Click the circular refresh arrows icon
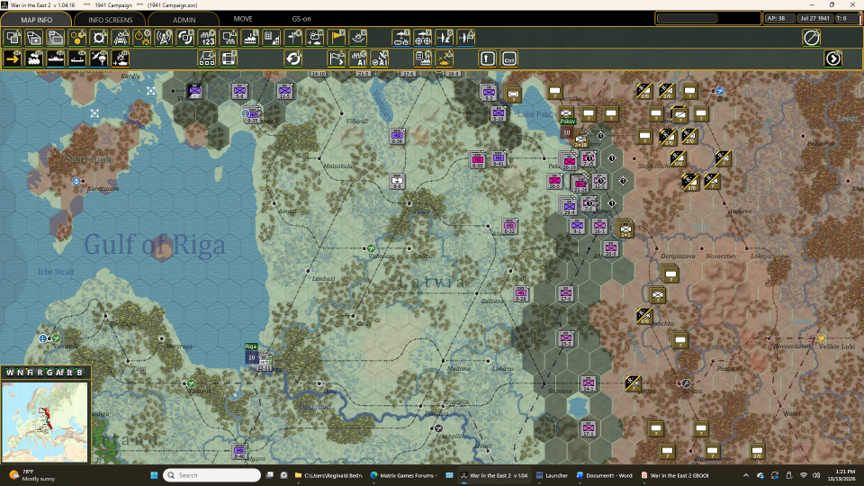Viewport: 864px width, 486px height. pyautogui.click(x=293, y=58)
